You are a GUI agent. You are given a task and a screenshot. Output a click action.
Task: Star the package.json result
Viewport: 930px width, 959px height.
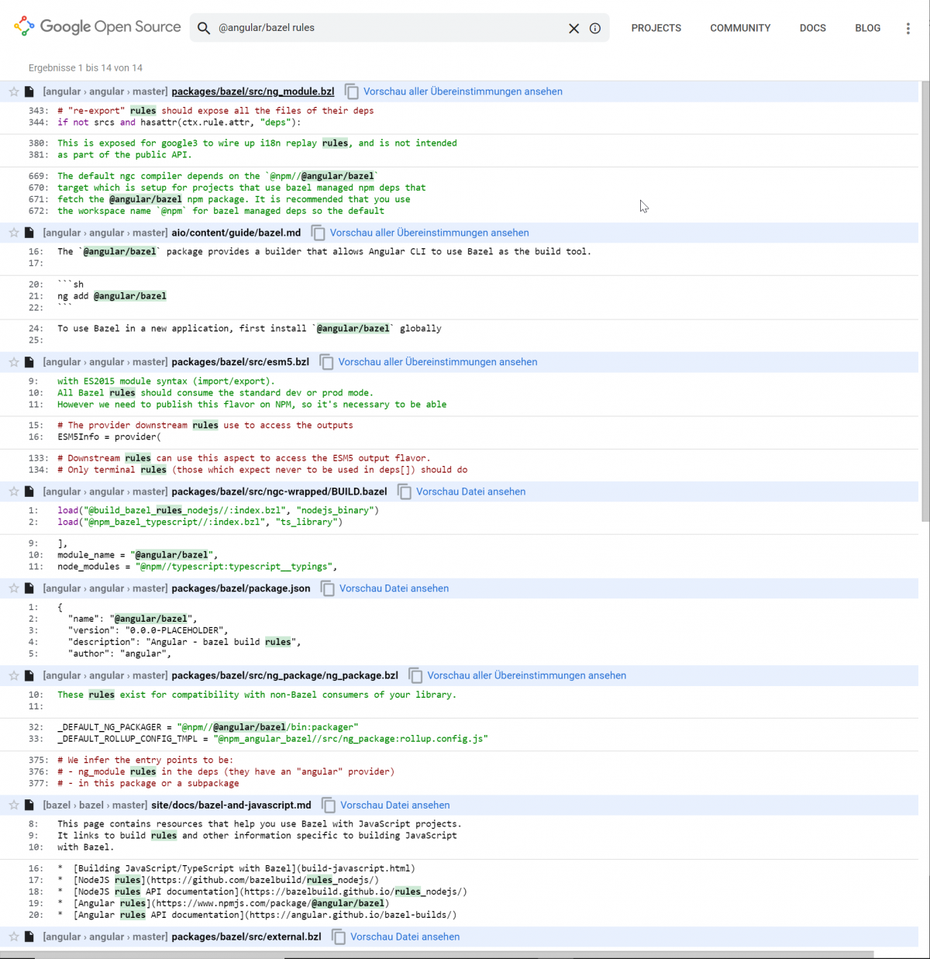(x=14, y=588)
